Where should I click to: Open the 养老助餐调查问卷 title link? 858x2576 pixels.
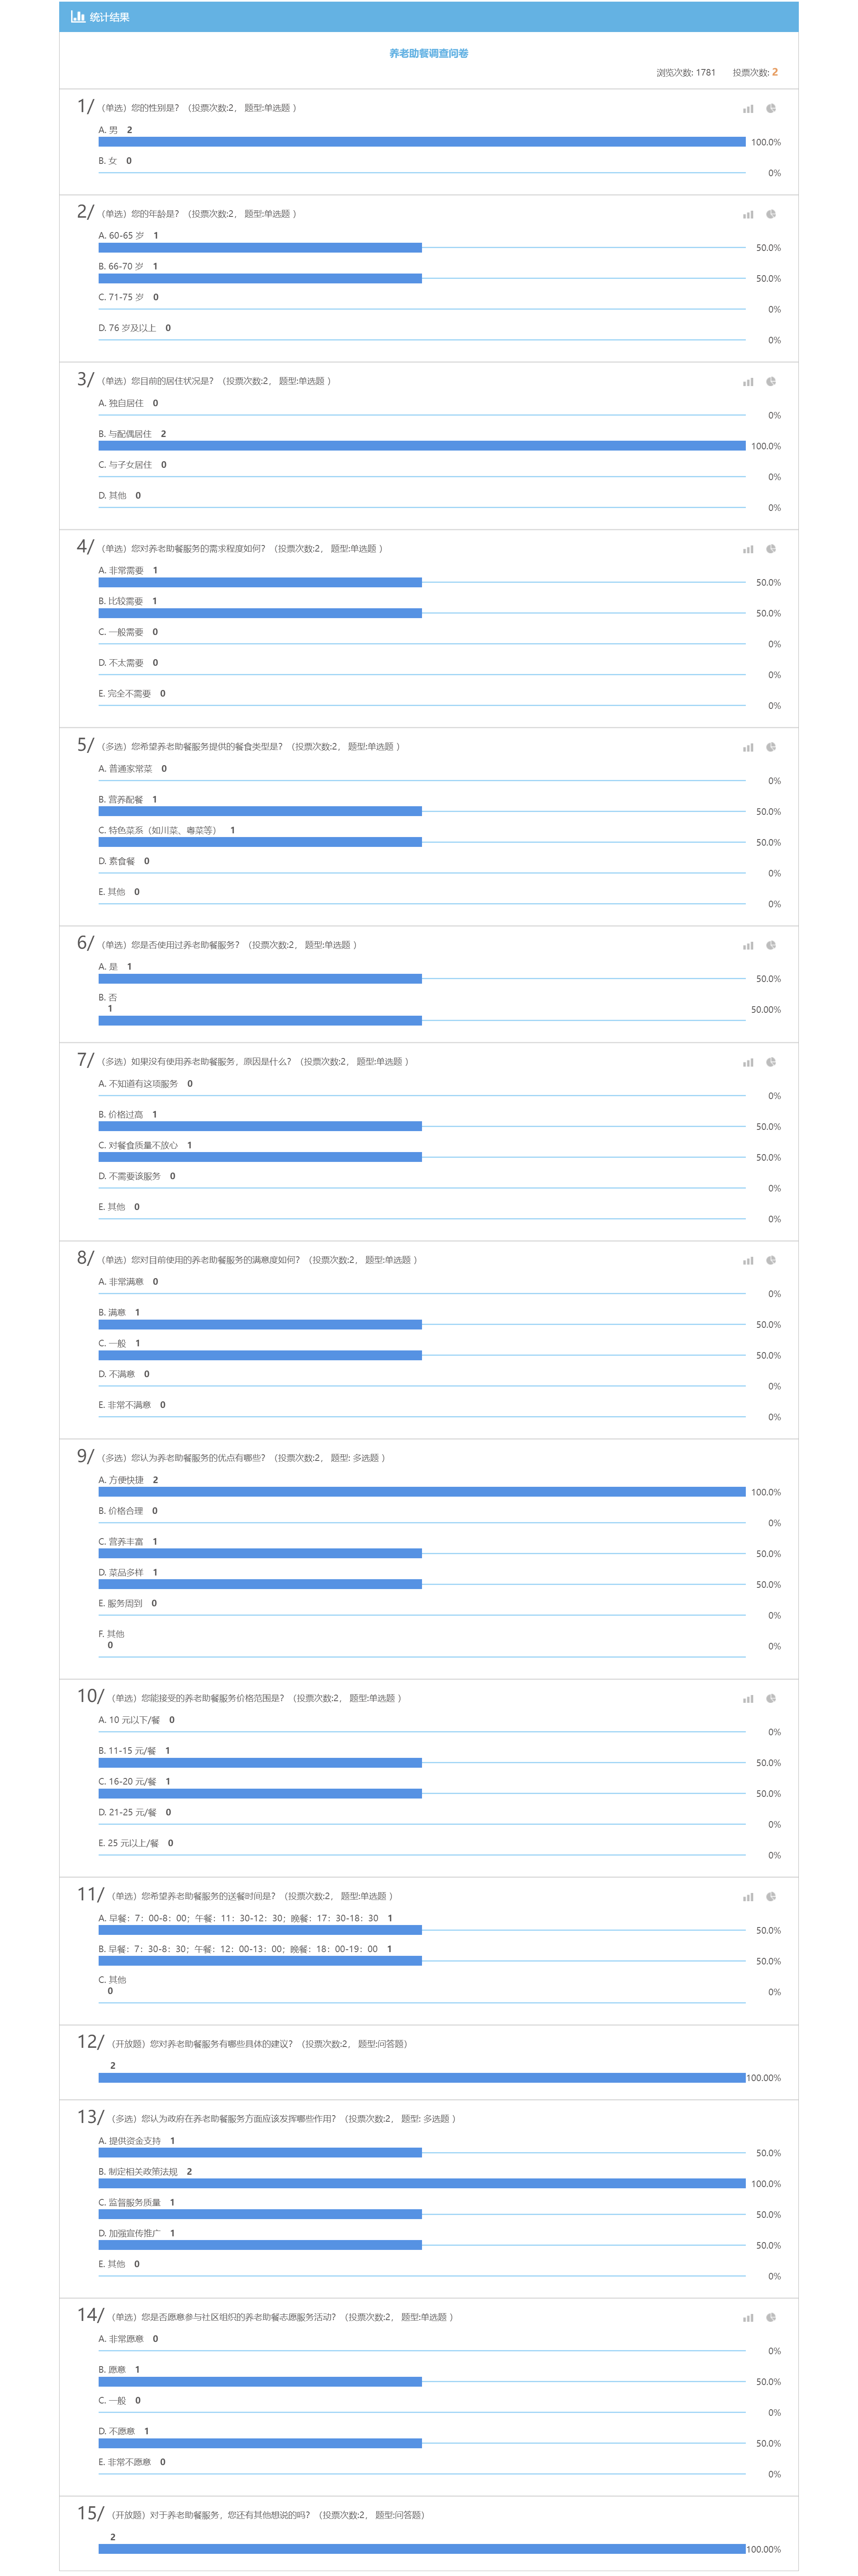pyautogui.click(x=429, y=53)
